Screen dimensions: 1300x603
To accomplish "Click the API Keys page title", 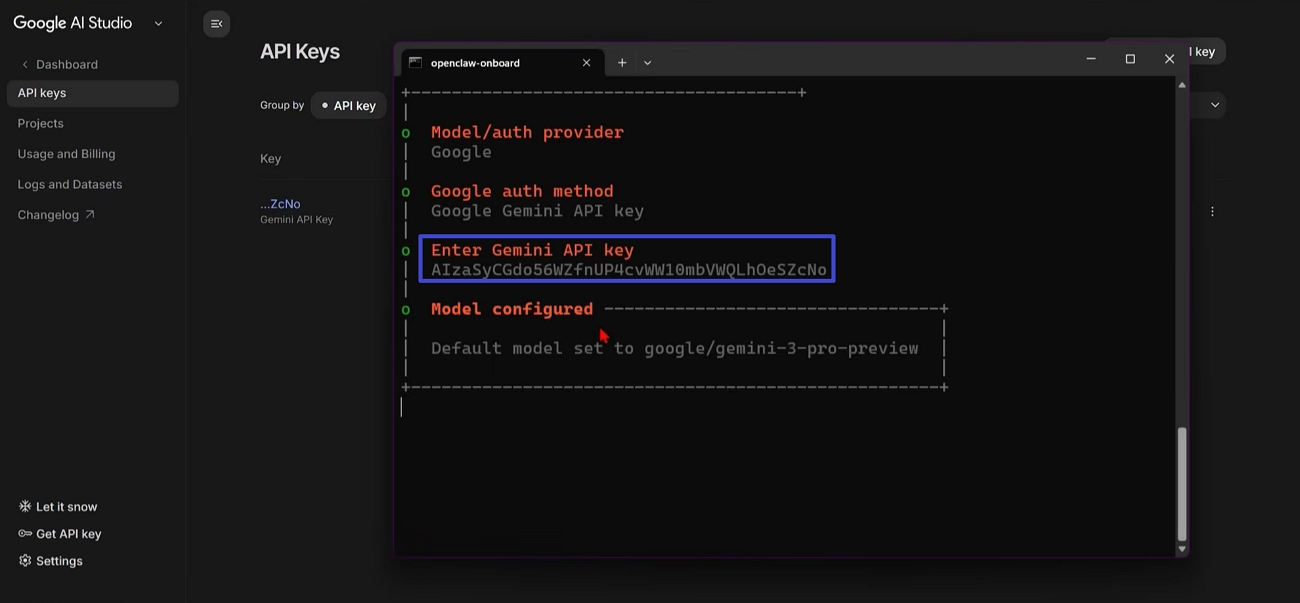I will (300, 51).
